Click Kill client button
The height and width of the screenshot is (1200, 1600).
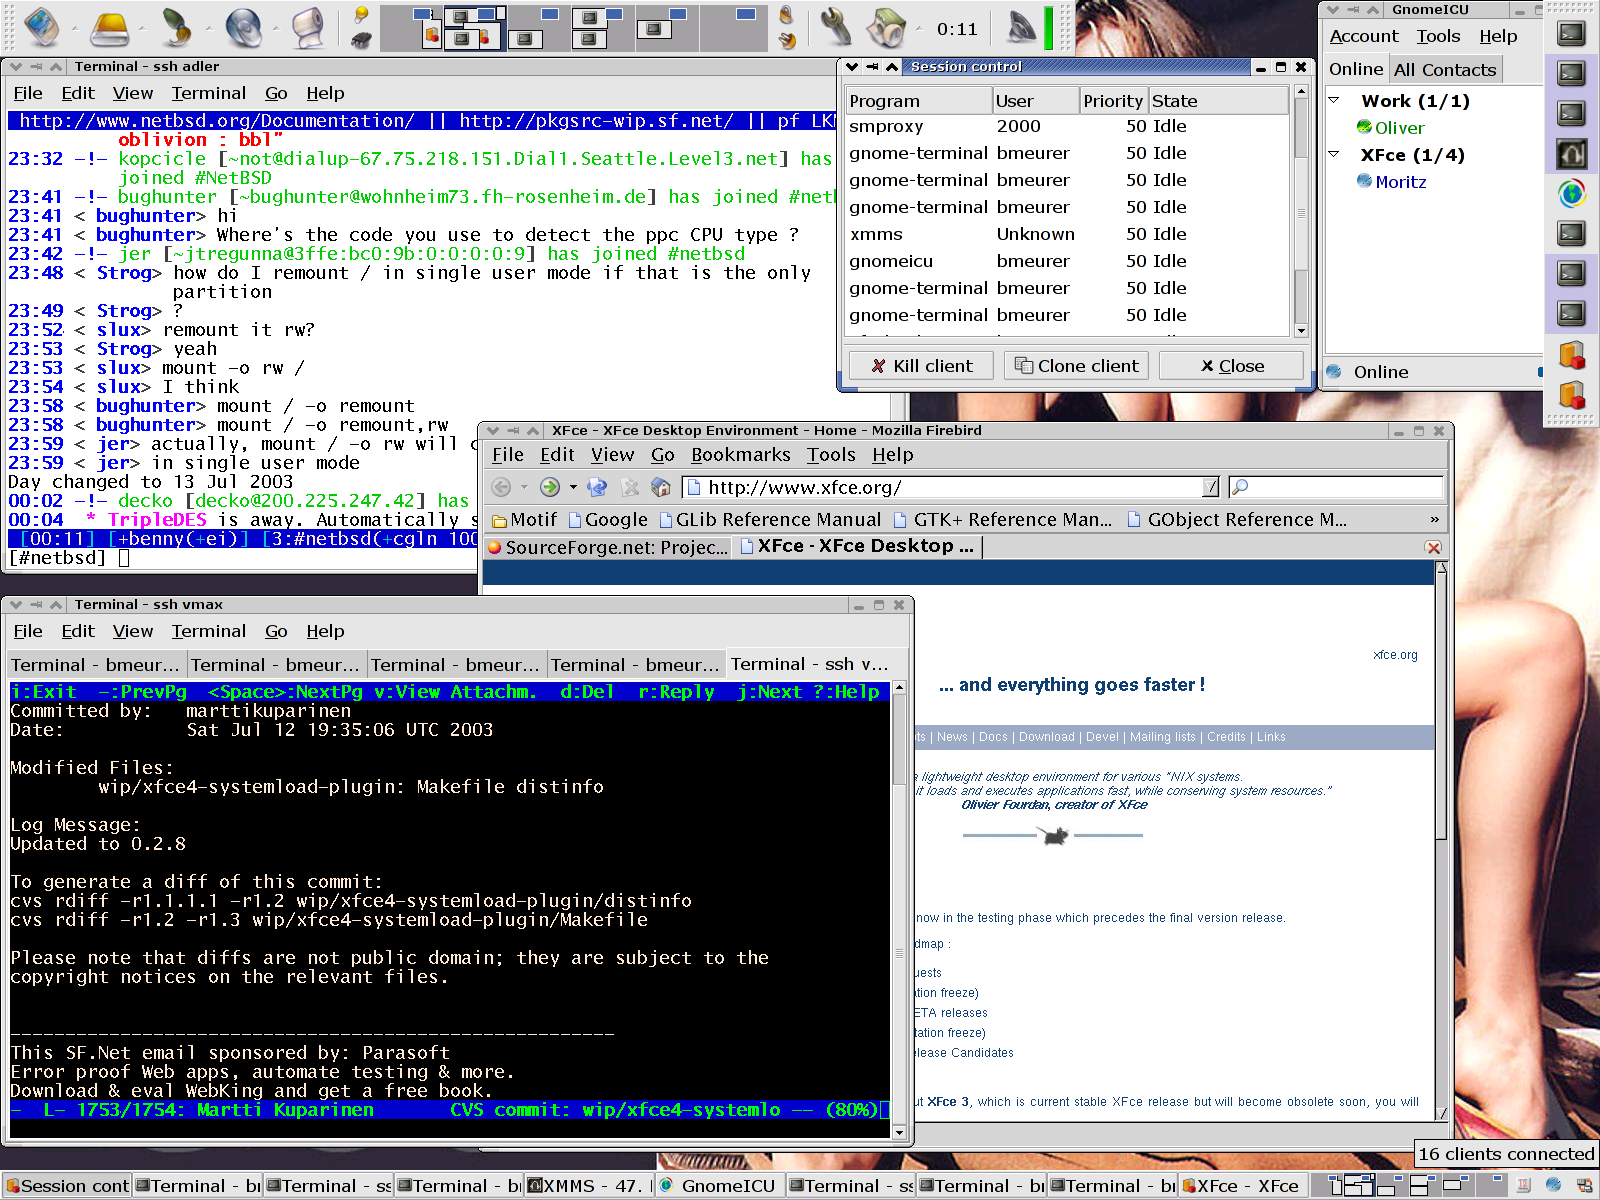921,366
